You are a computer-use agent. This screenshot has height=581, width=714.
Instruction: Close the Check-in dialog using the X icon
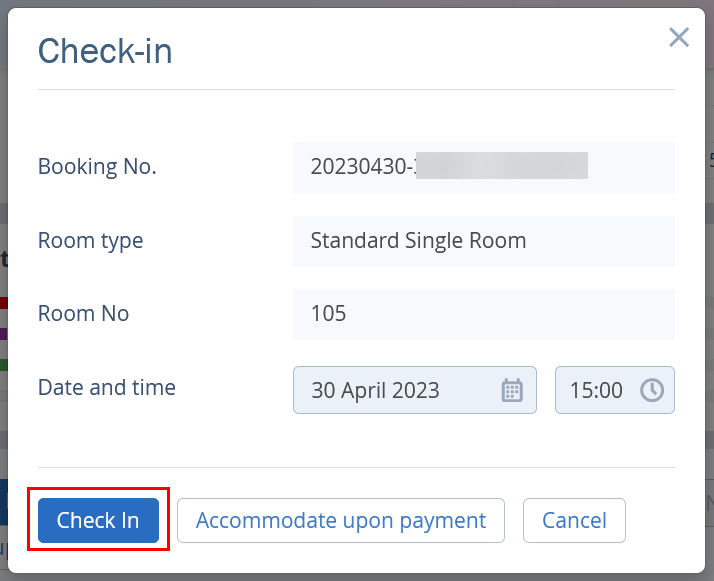[x=678, y=37]
